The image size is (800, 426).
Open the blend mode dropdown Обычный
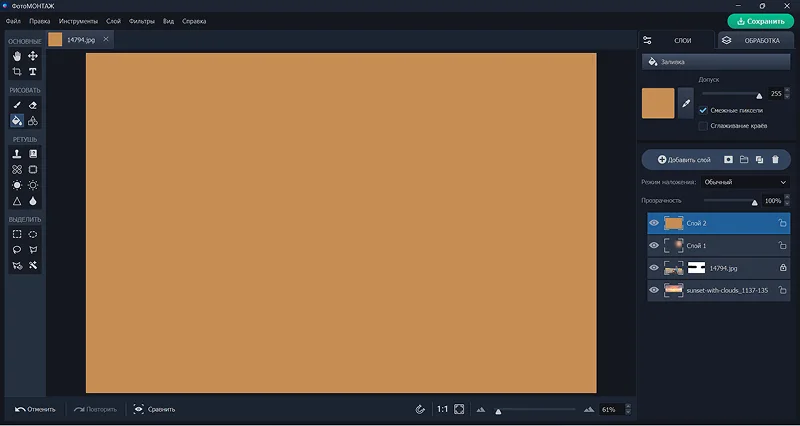[745, 182]
